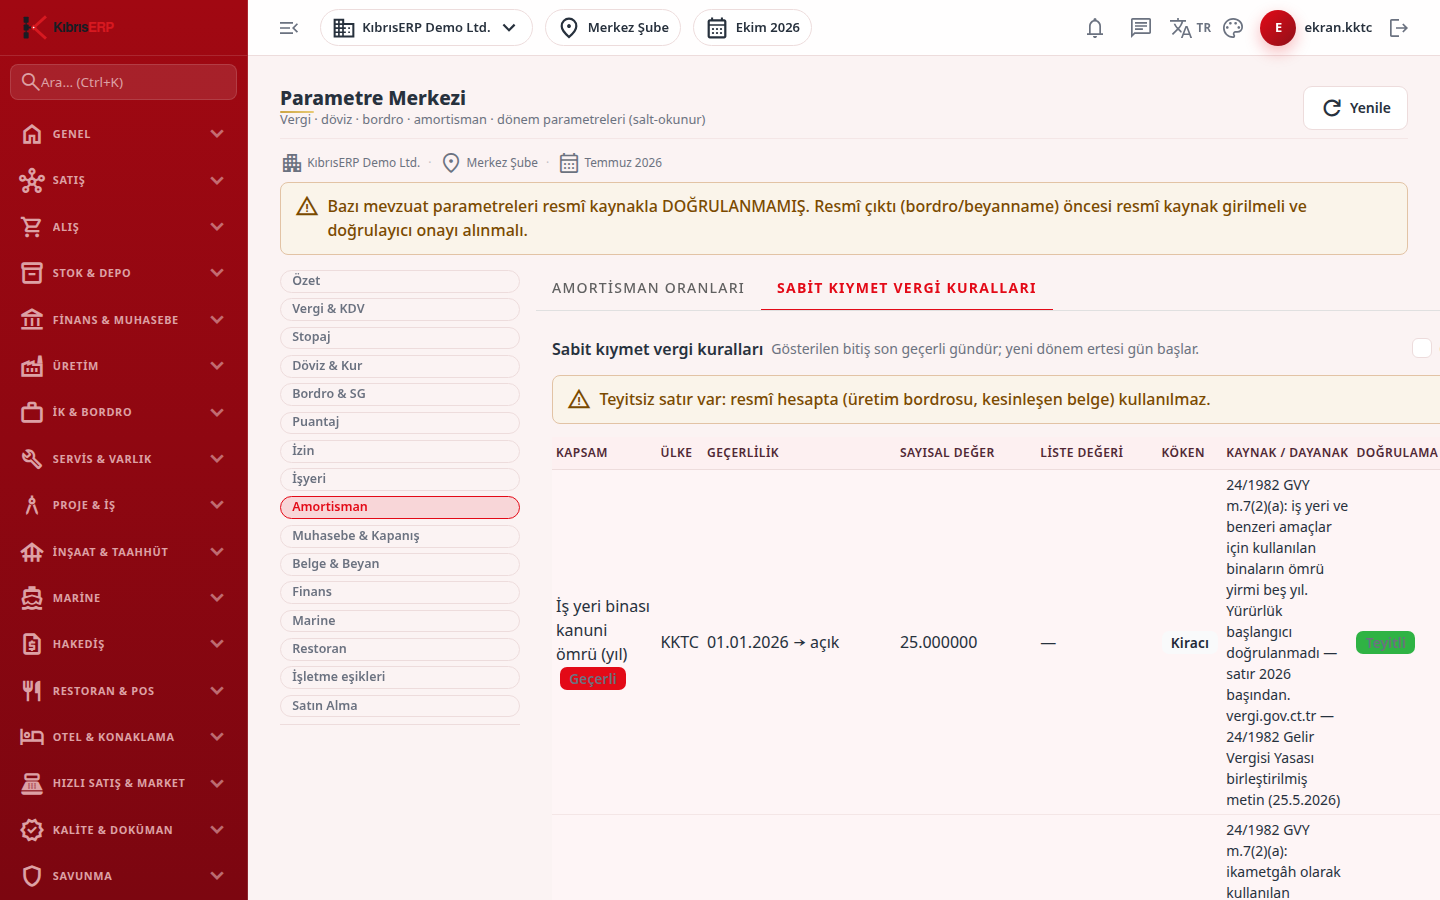The width and height of the screenshot is (1440, 900).
Task: Click the Servis & Varlık wrench icon
Action: [x=32, y=459]
